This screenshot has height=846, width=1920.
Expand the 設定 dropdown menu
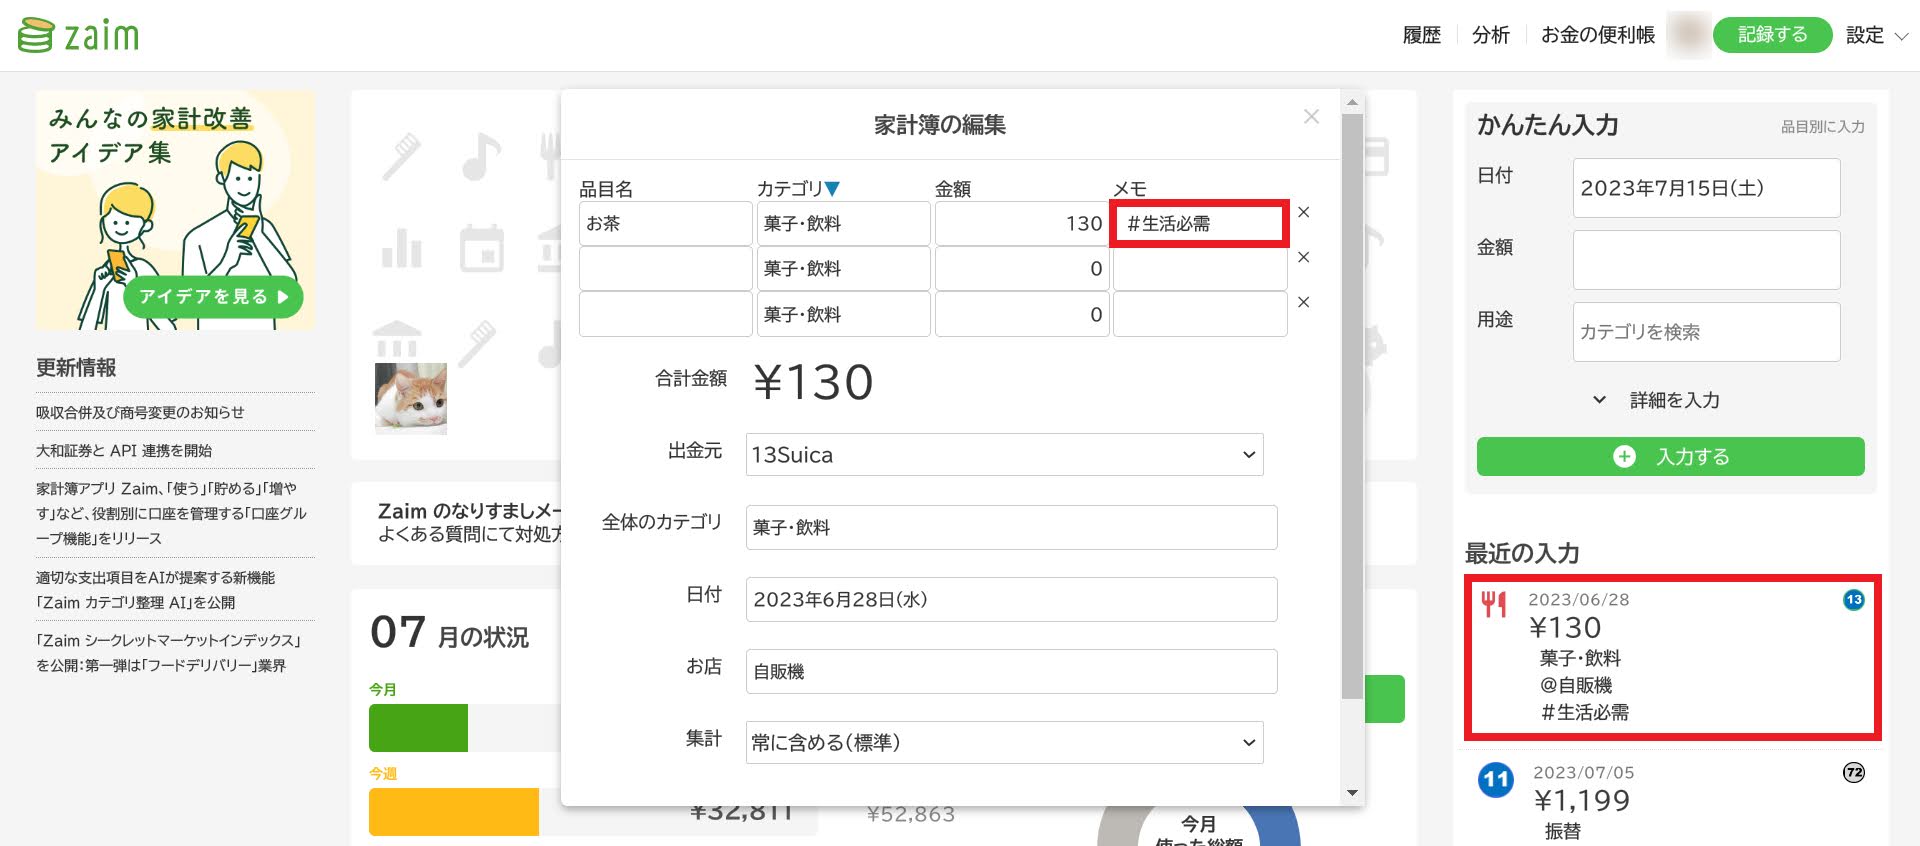[x=1877, y=35]
